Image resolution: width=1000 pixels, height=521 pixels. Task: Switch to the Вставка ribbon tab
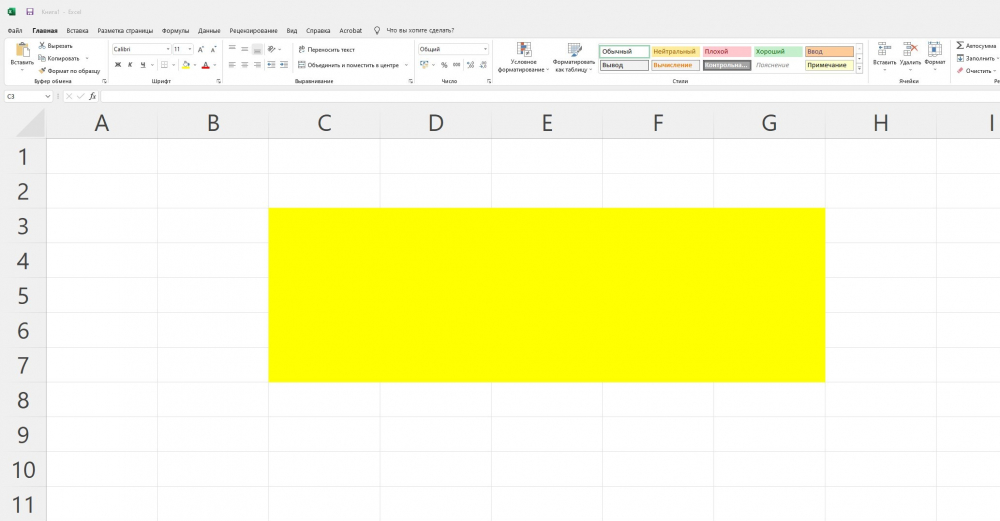pyautogui.click(x=77, y=31)
